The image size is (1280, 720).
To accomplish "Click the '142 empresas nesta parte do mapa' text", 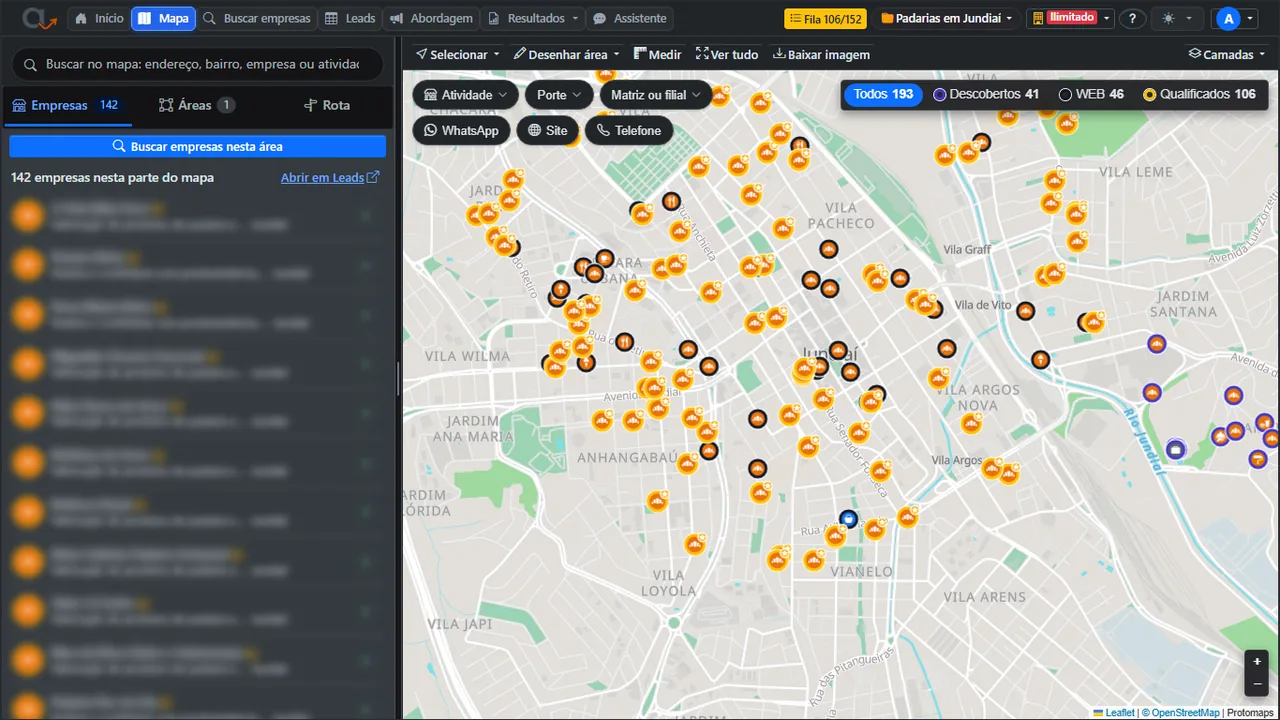I will coord(113,177).
